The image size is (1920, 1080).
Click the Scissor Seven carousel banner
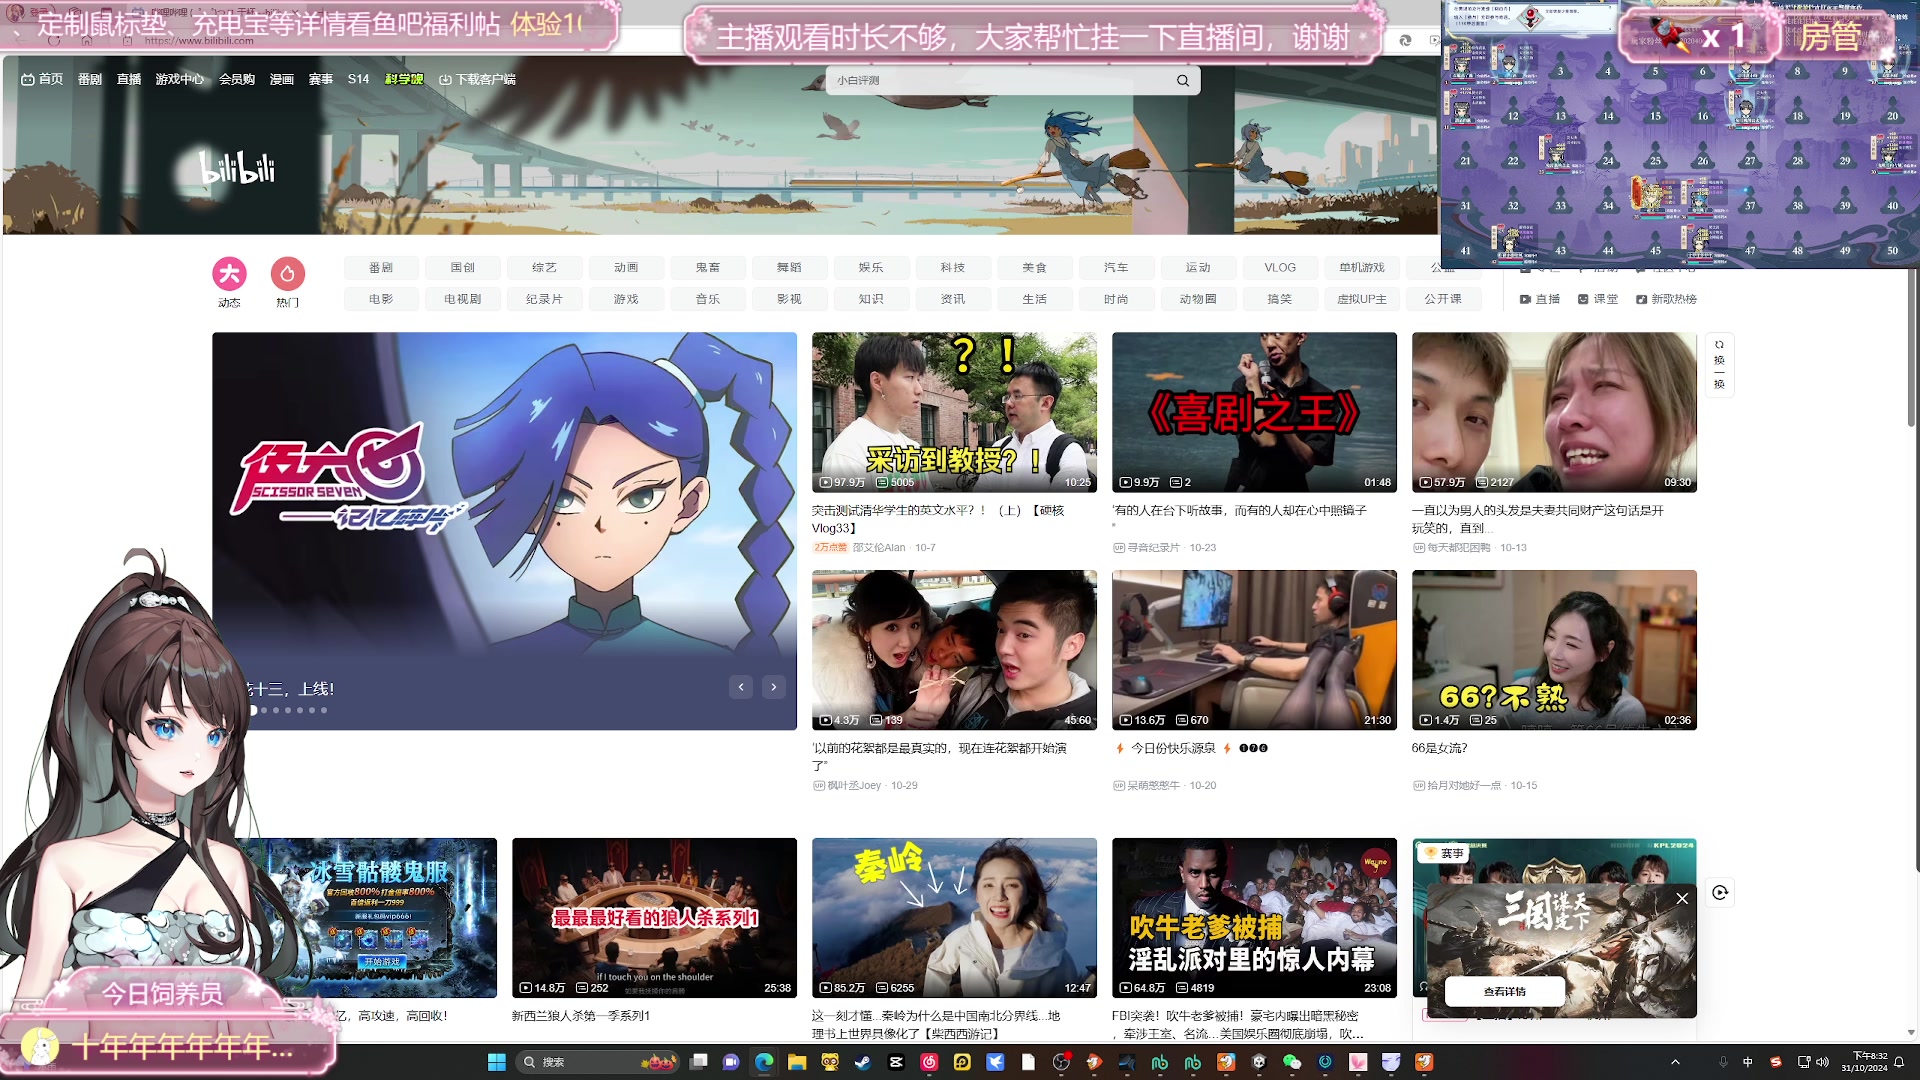tap(504, 531)
